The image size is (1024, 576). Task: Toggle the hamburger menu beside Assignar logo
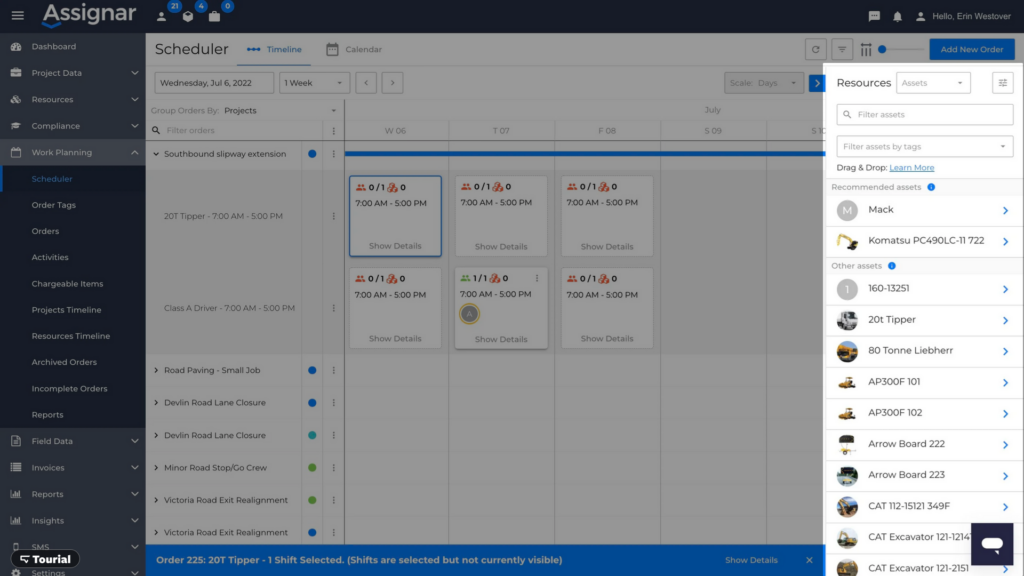point(16,14)
